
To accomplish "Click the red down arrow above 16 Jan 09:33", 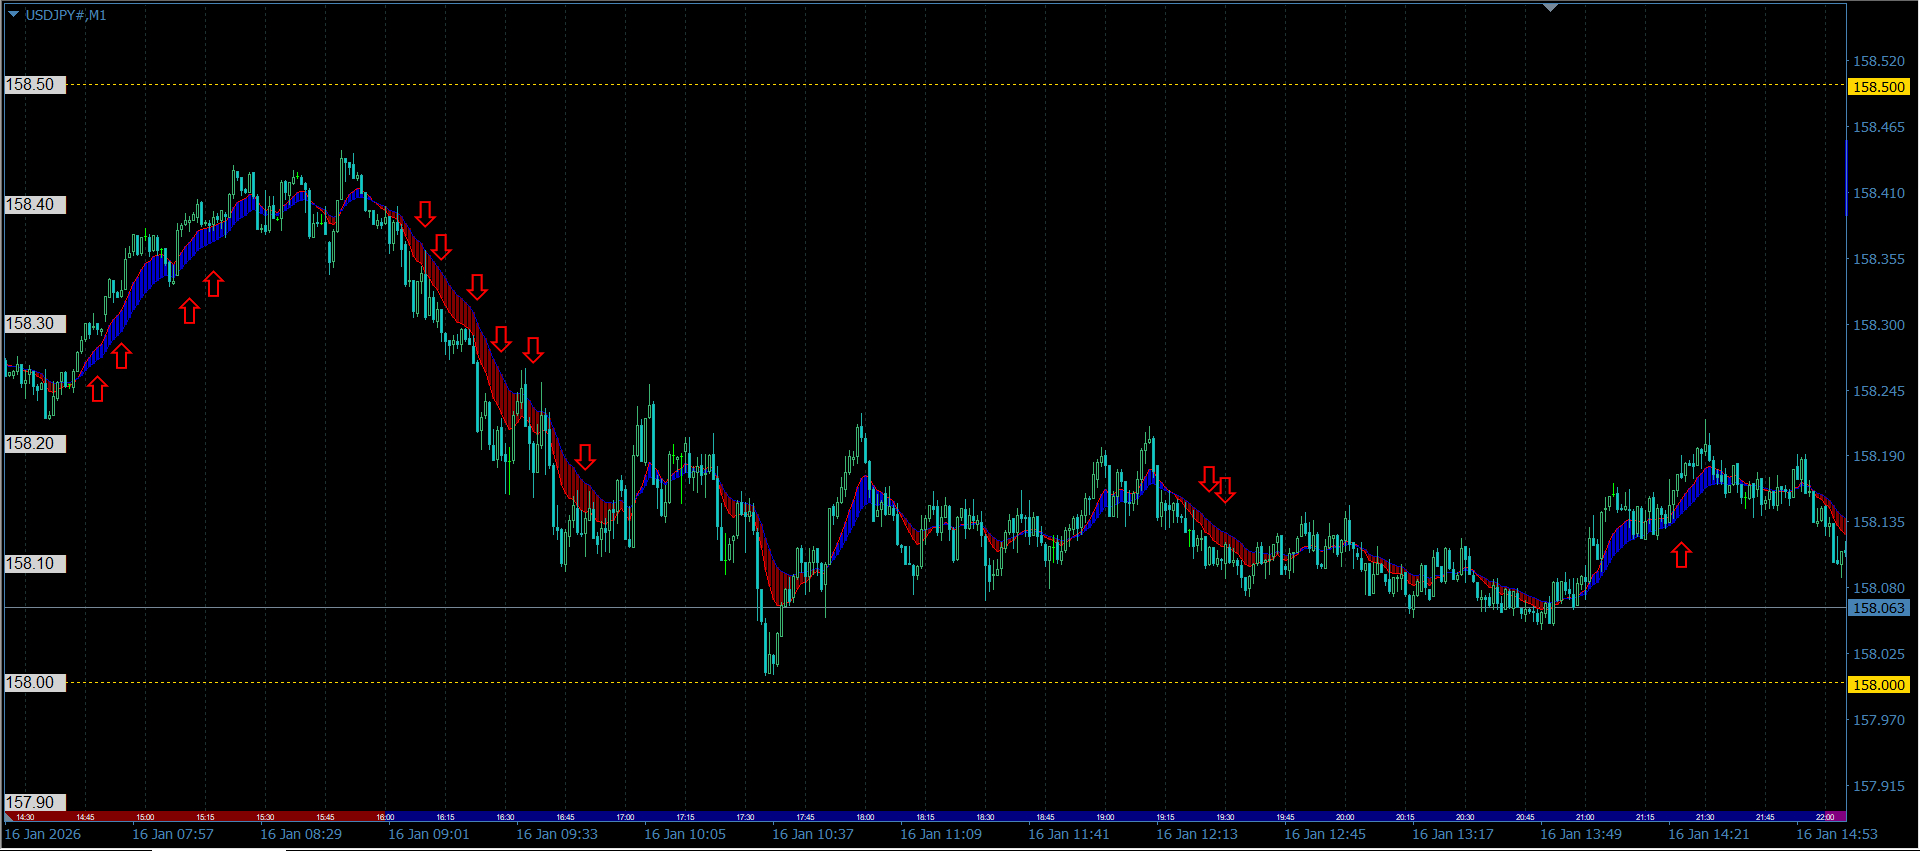I will click(586, 457).
